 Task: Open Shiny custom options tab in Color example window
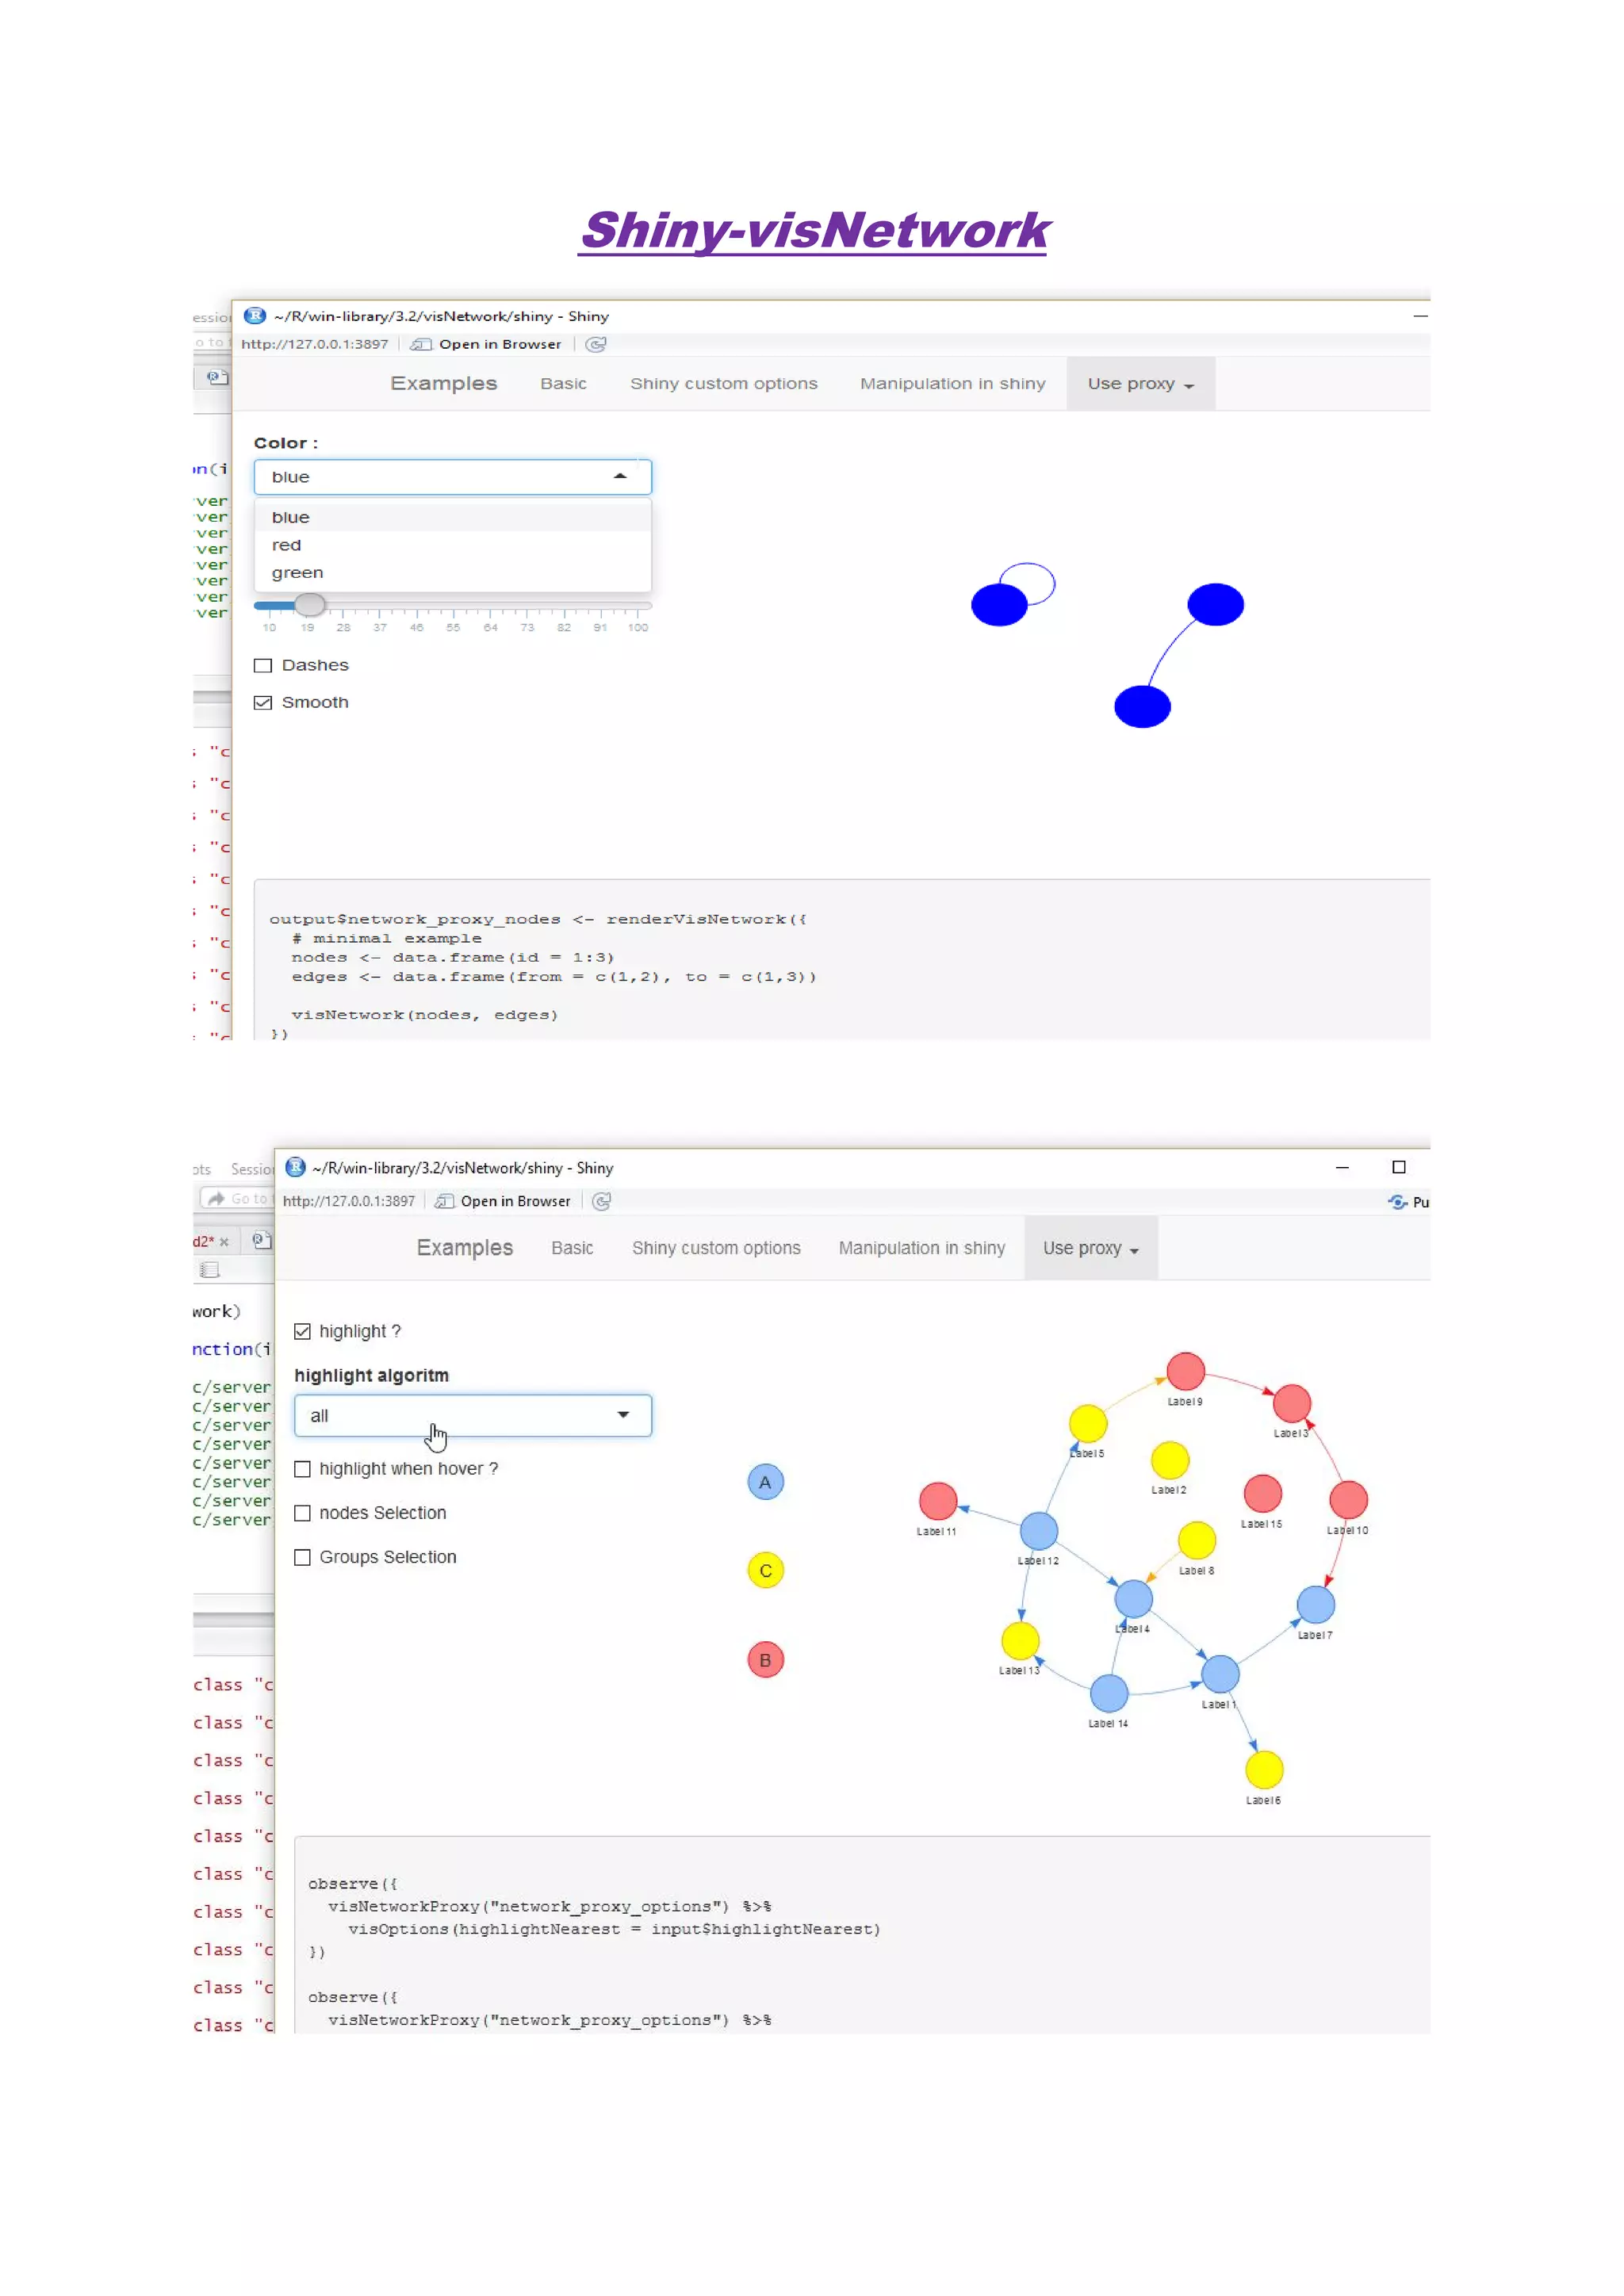724,384
